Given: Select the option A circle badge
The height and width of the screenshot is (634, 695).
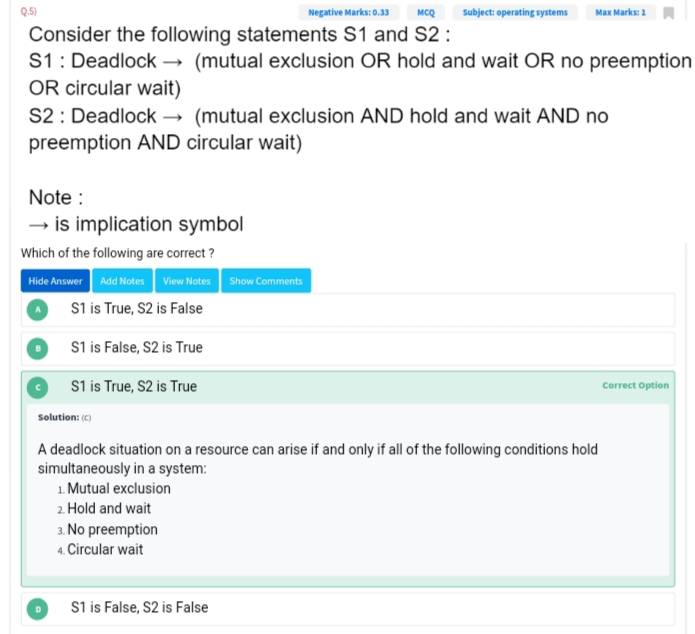Looking at the screenshot, I should coord(39,309).
